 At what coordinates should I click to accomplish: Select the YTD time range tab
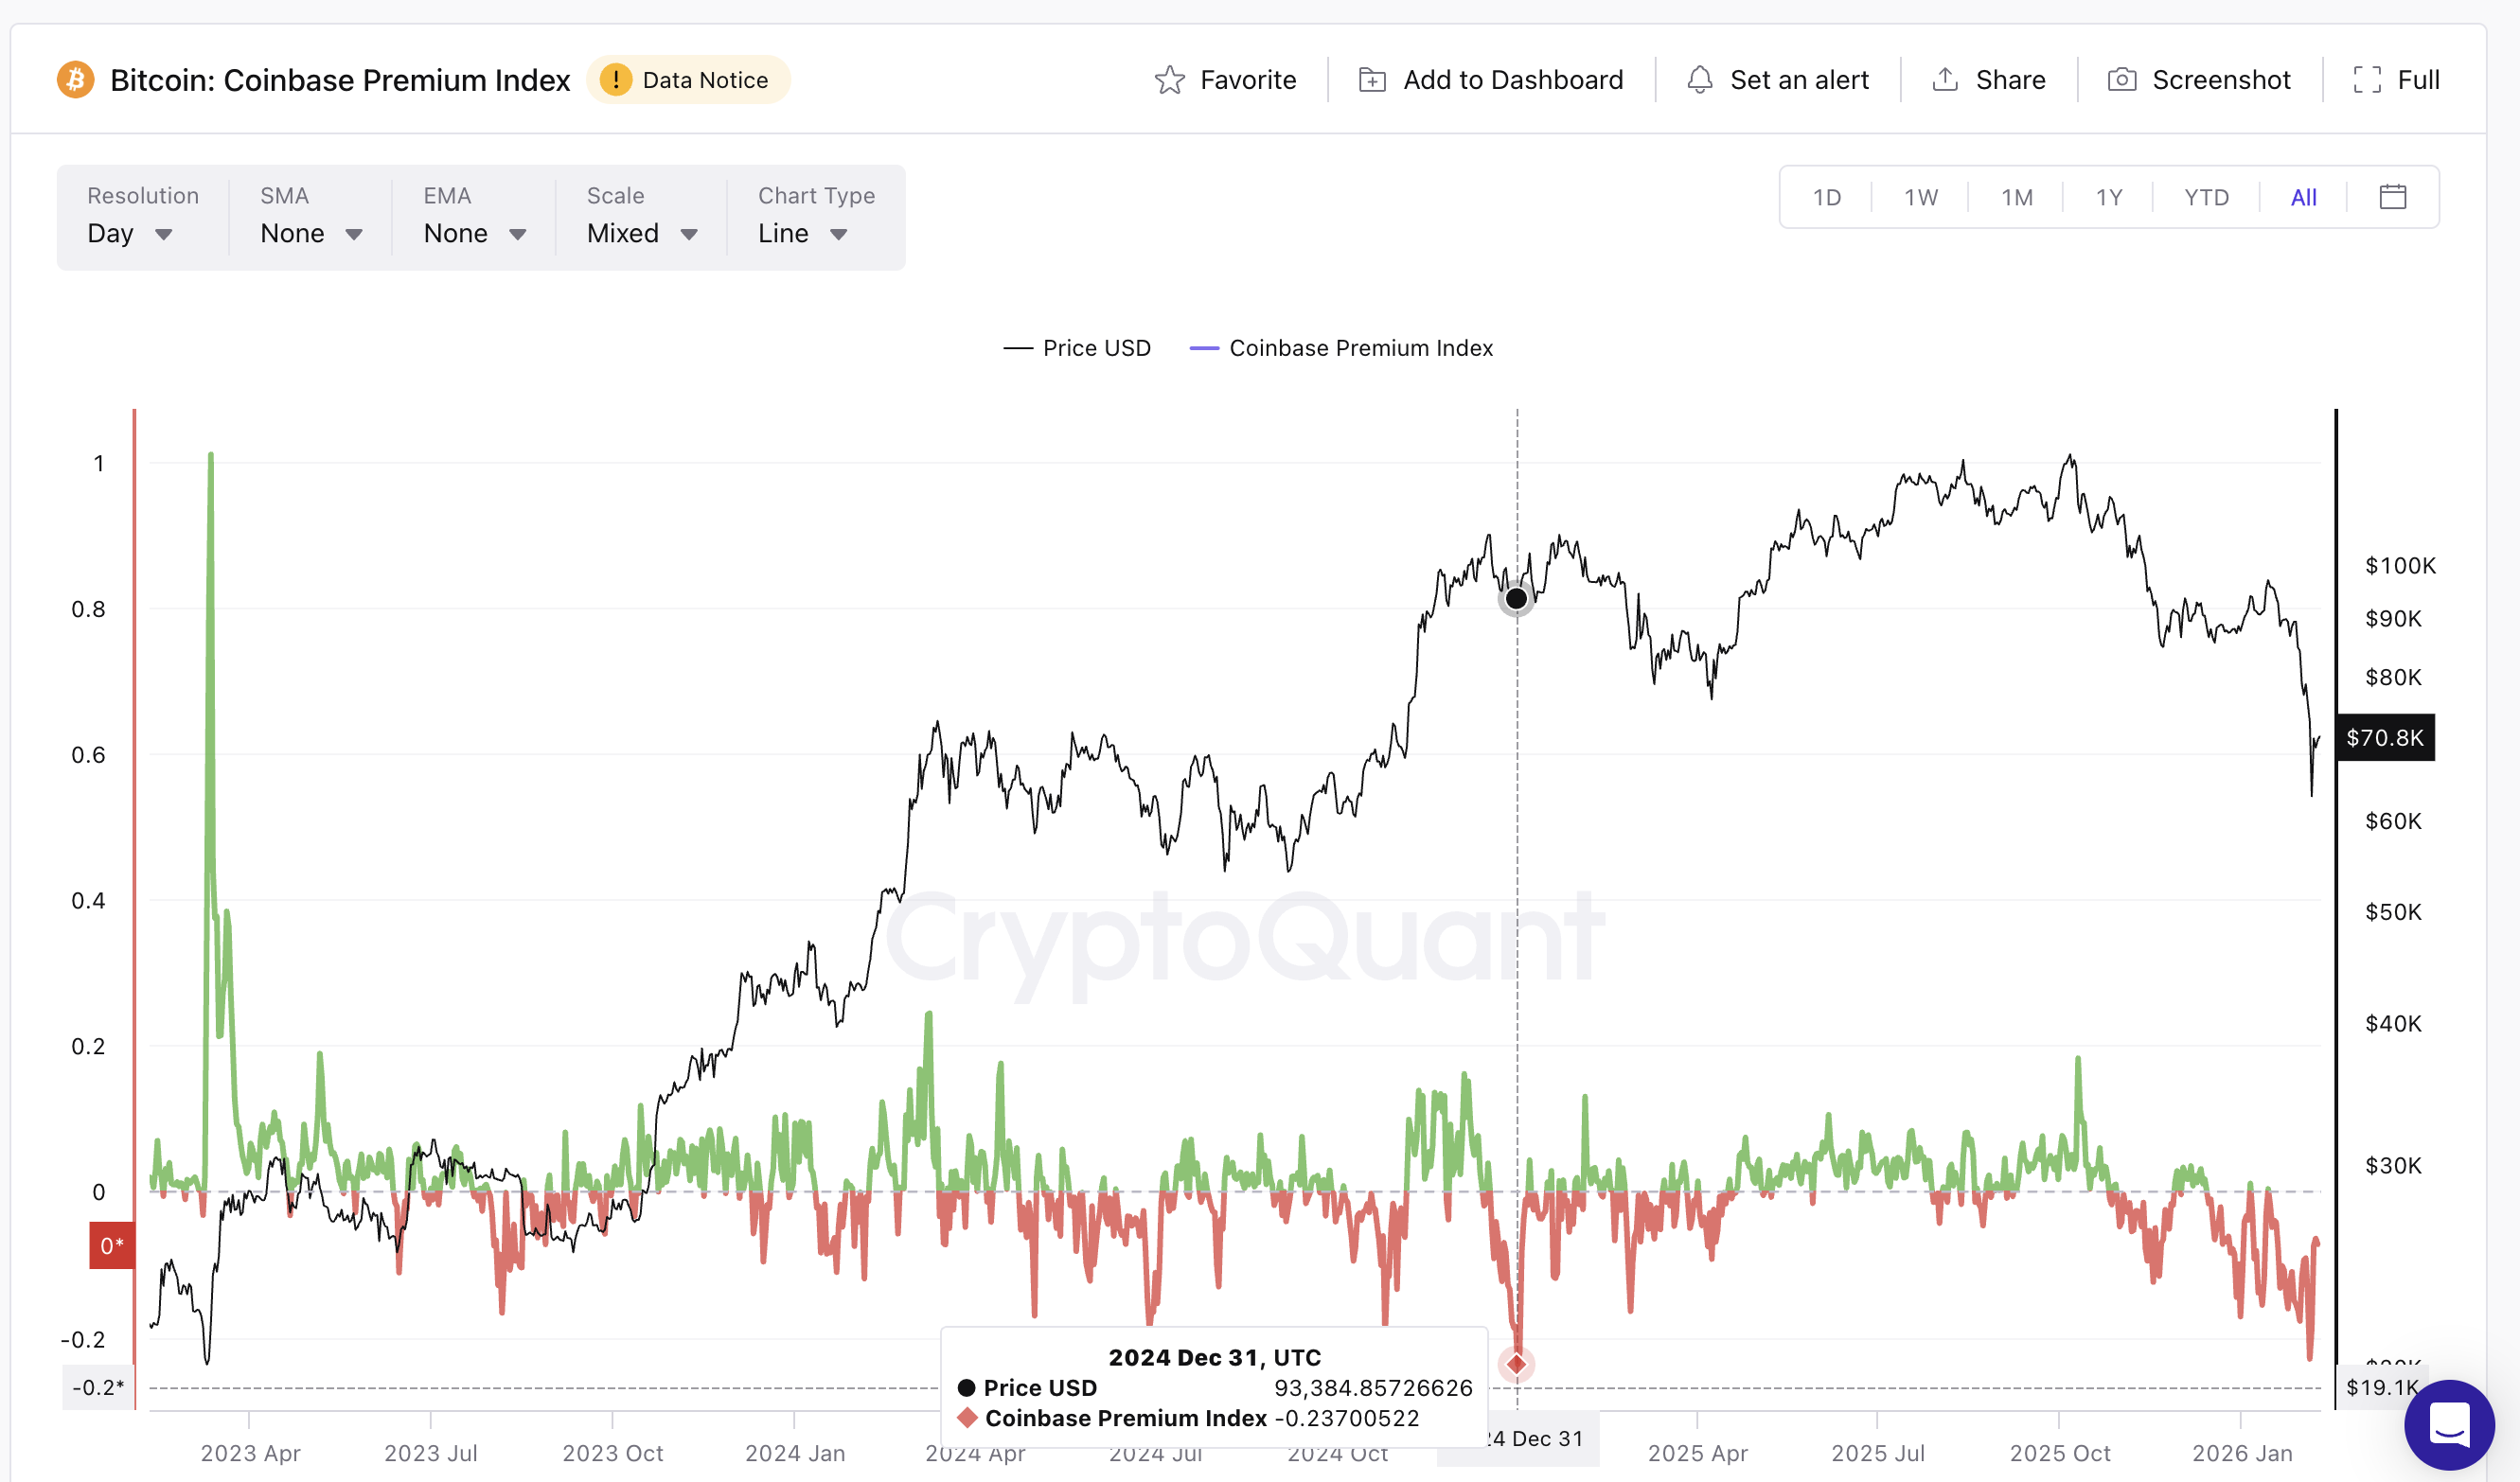tap(2204, 196)
